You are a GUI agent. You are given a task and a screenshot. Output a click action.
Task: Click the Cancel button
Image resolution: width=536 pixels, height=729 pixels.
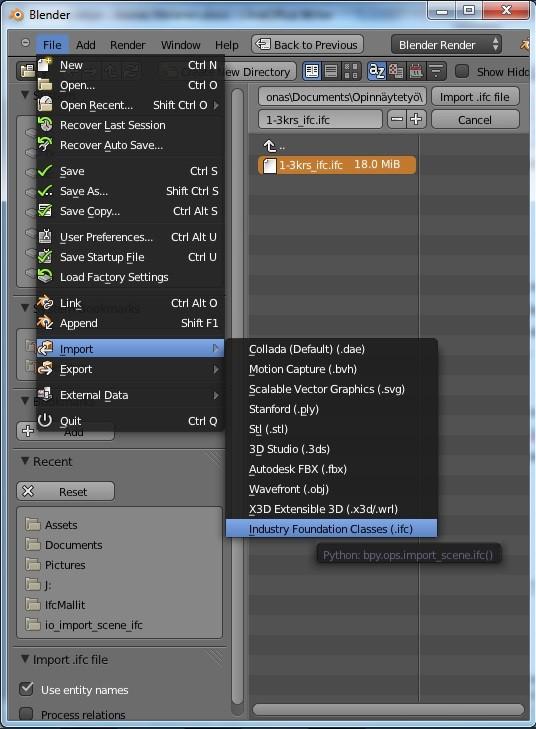(475, 119)
